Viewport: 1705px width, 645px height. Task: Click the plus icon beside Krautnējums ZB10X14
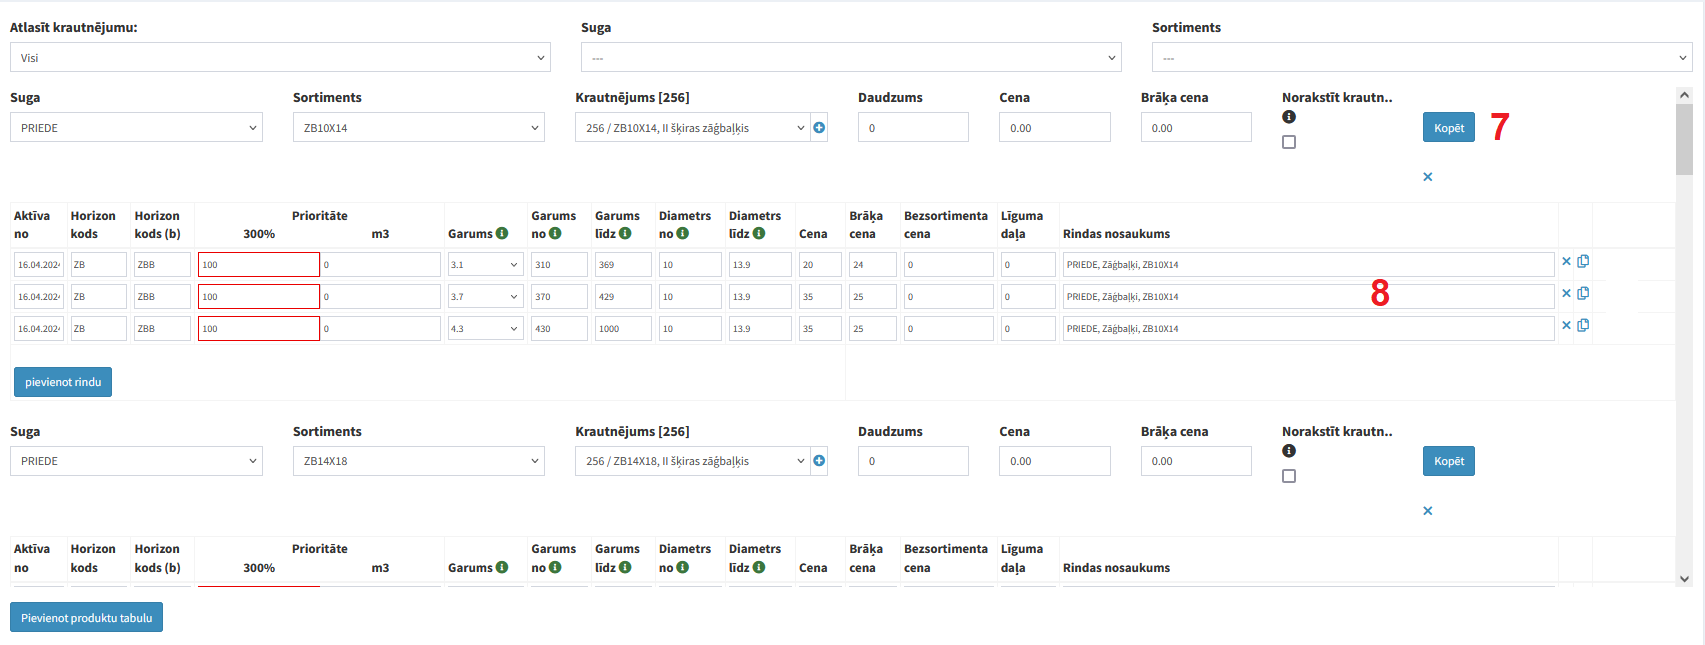(819, 128)
